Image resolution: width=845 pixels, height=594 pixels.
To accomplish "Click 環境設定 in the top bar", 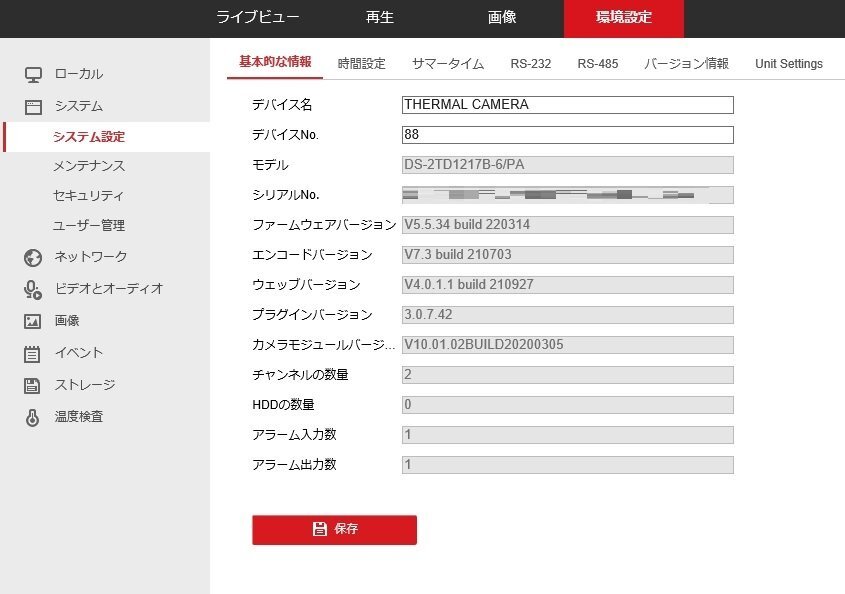I will tap(624, 17).
